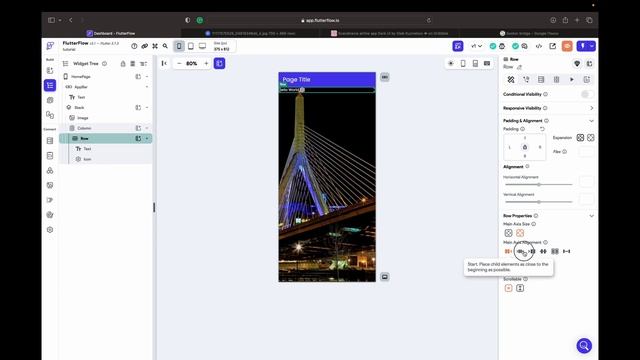Open the Animations play tab in right panel
This screenshot has width=640, height=360.
(x=571, y=80)
